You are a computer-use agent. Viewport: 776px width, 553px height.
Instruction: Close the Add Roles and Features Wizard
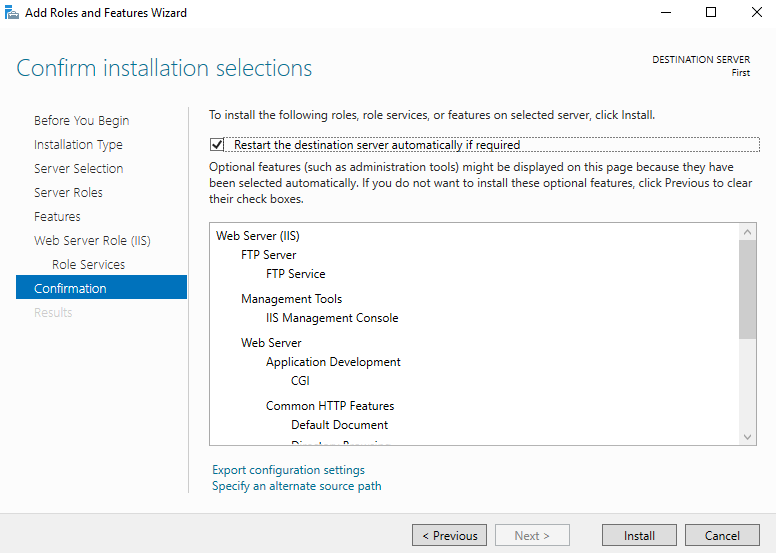756,12
